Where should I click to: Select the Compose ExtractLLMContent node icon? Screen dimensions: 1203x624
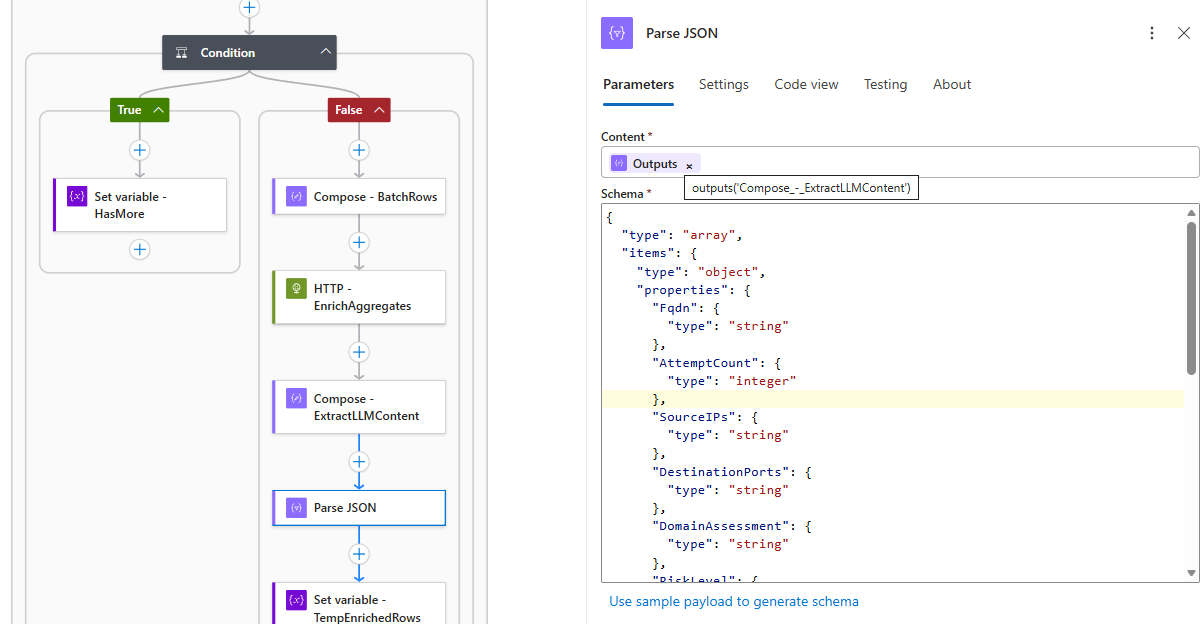[296, 398]
